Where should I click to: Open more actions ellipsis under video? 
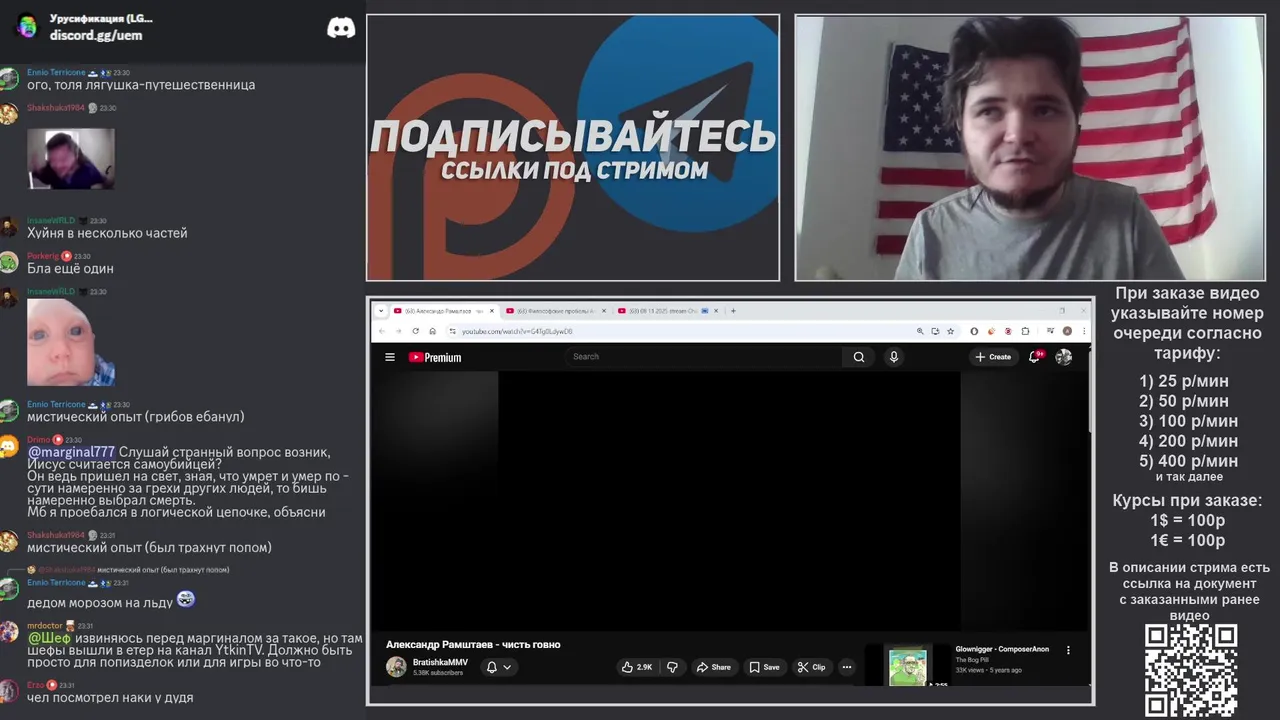tap(847, 667)
